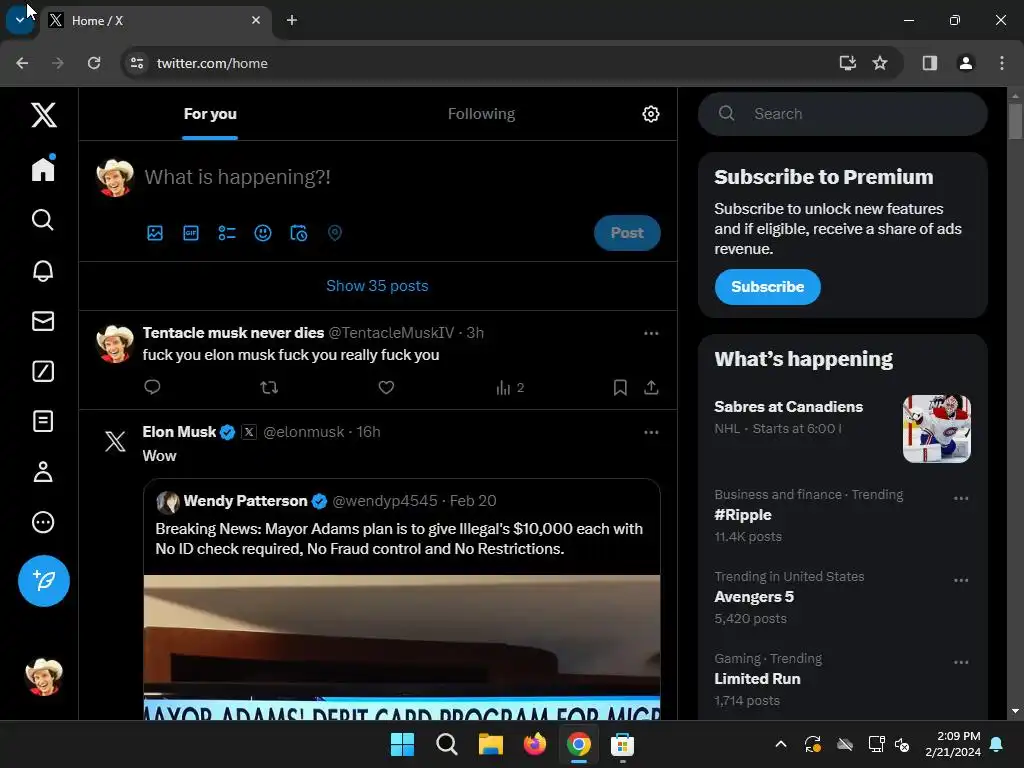Open Messages envelope in sidebar

(x=43, y=321)
